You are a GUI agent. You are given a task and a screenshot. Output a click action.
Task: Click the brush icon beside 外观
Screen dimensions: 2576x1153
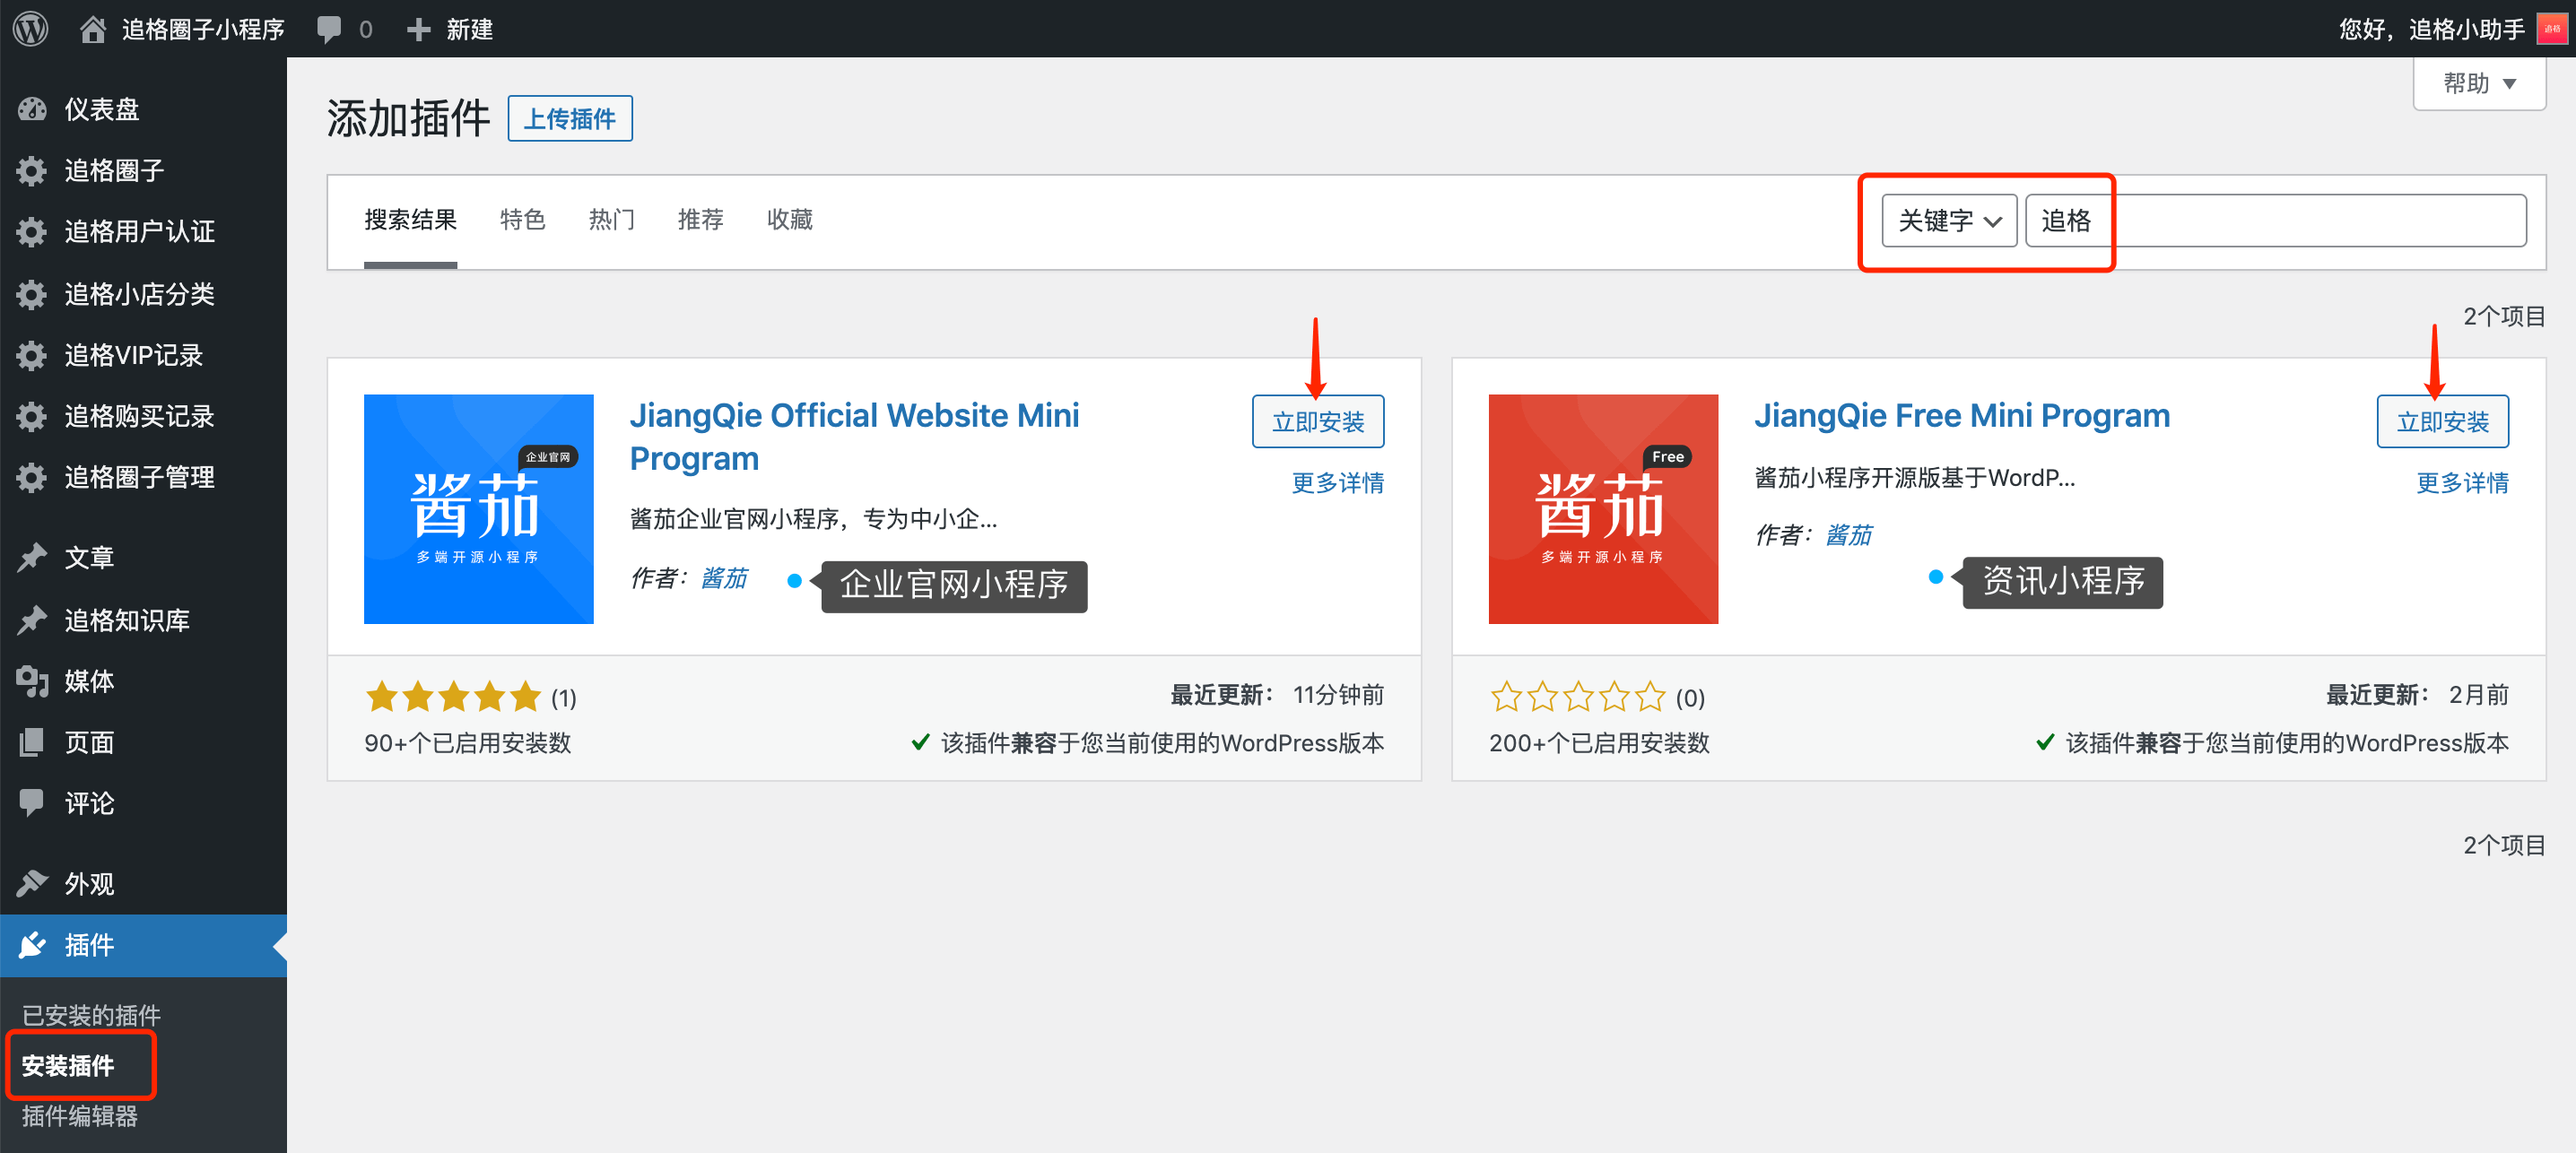pyautogui.click(x=32, y=884)
